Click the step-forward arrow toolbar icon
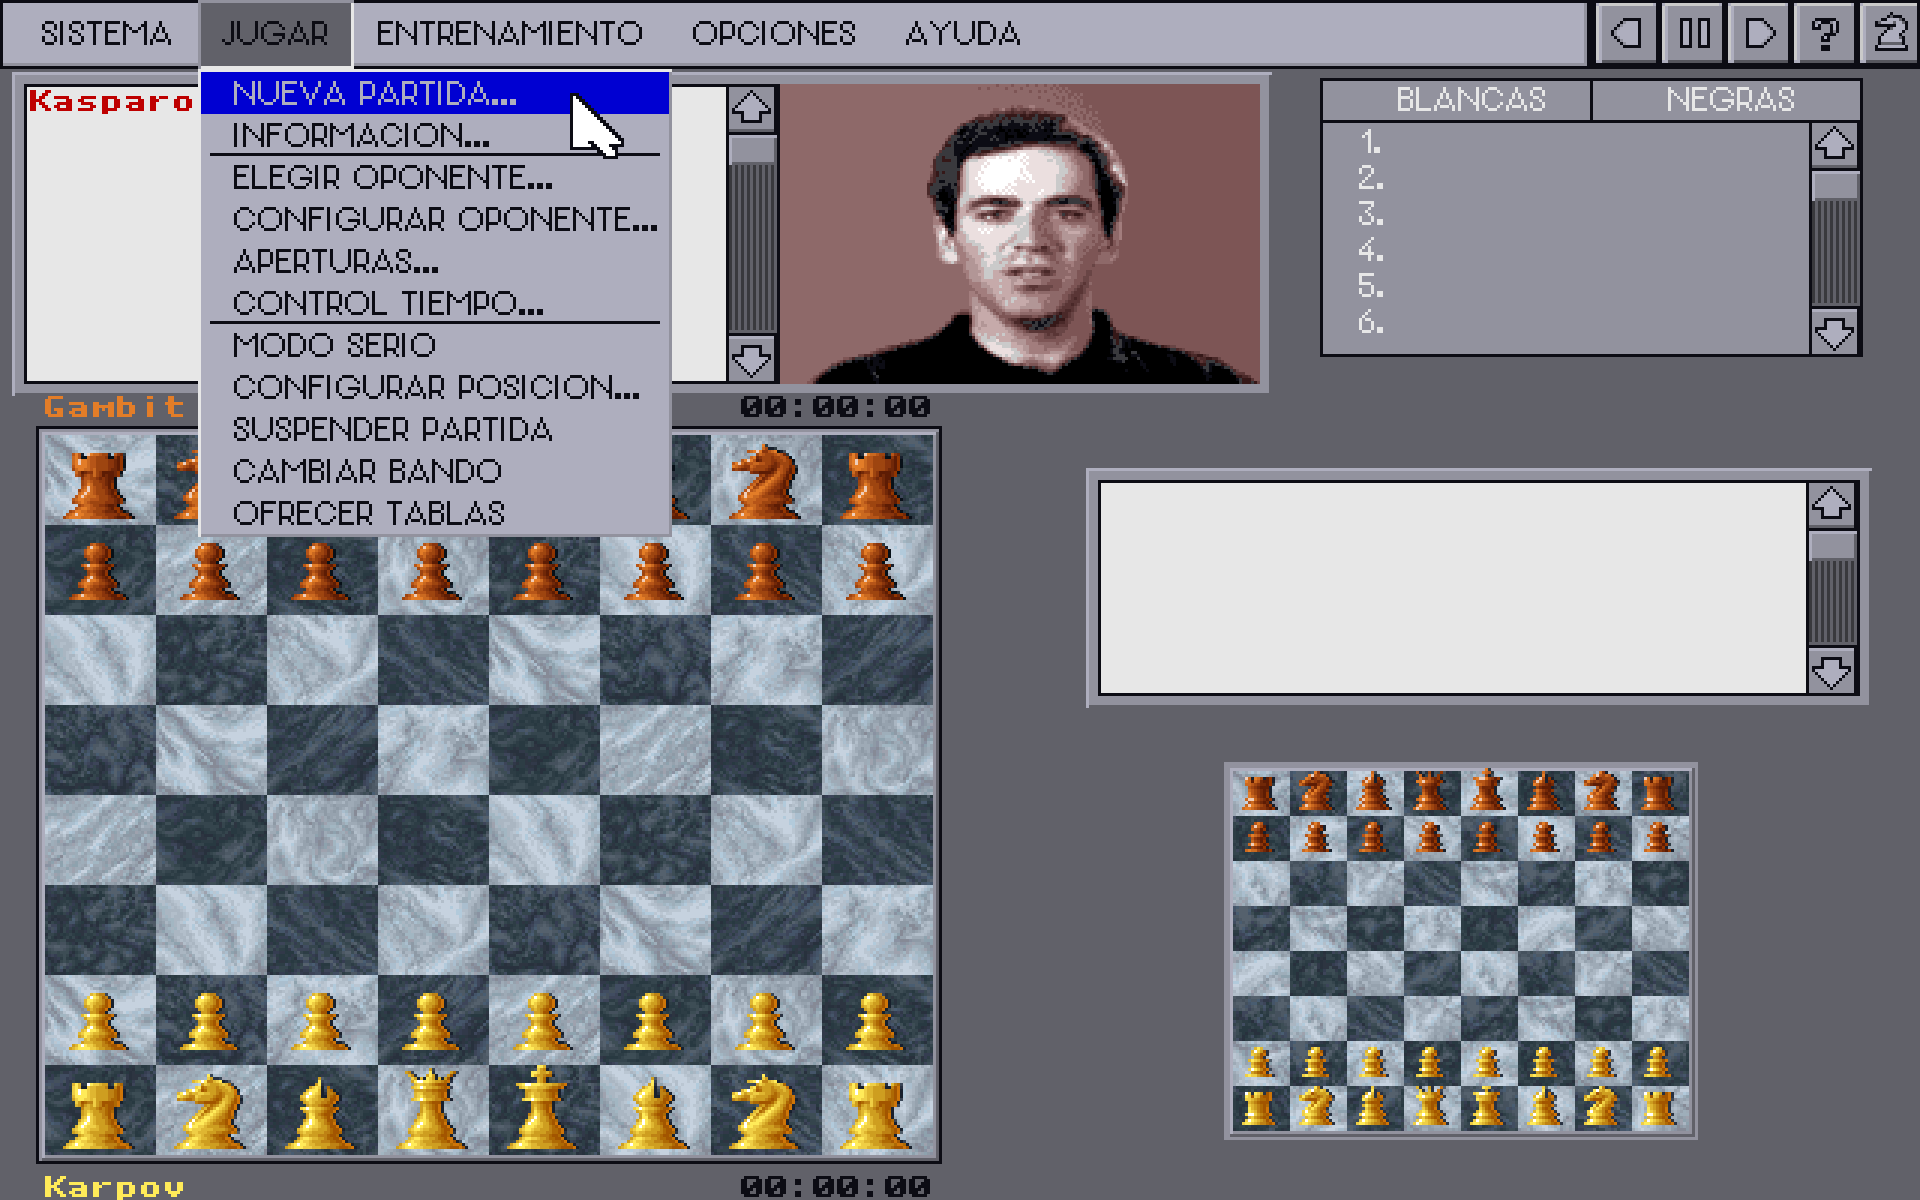The image size is (1920, 1200). (x=1759, y=33)
